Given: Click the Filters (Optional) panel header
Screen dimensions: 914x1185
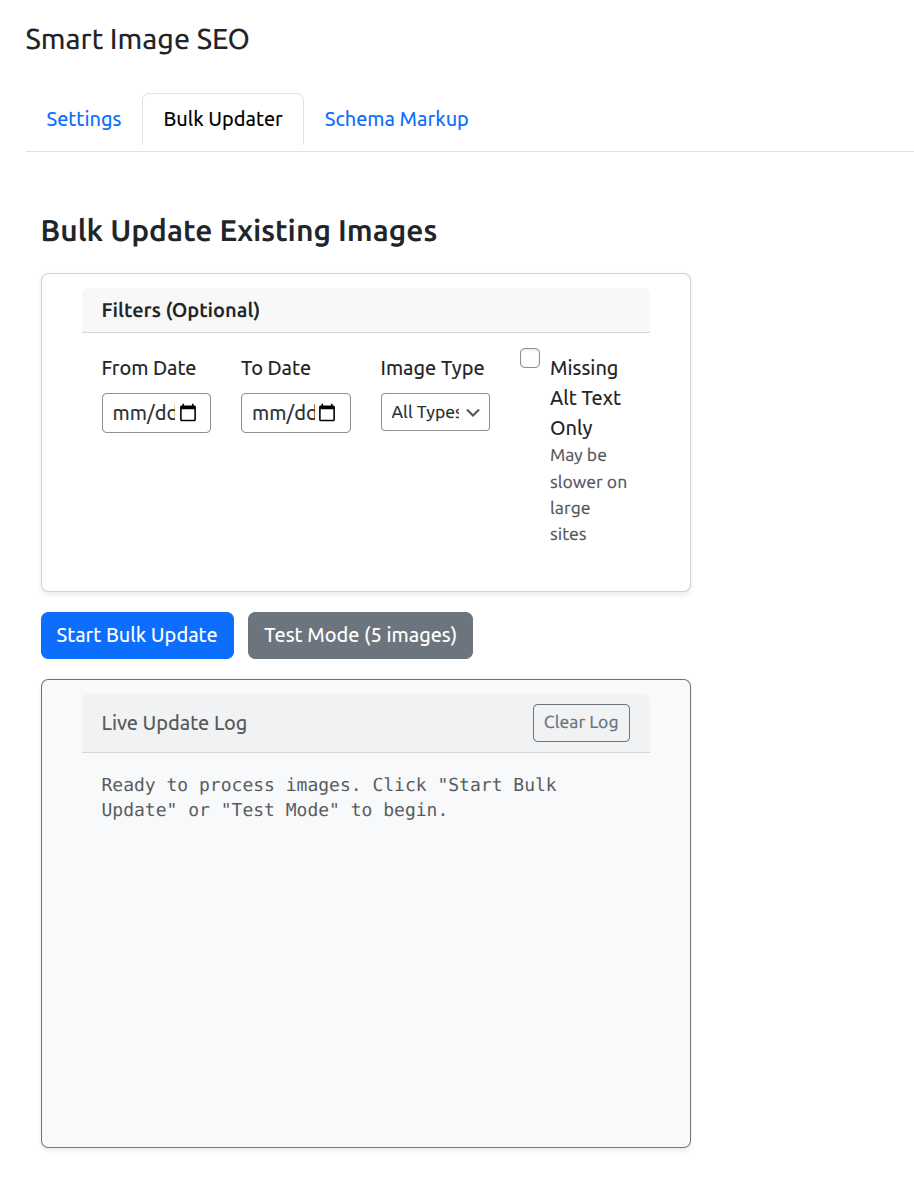Looking at the screenshot, I should [181, 310].
